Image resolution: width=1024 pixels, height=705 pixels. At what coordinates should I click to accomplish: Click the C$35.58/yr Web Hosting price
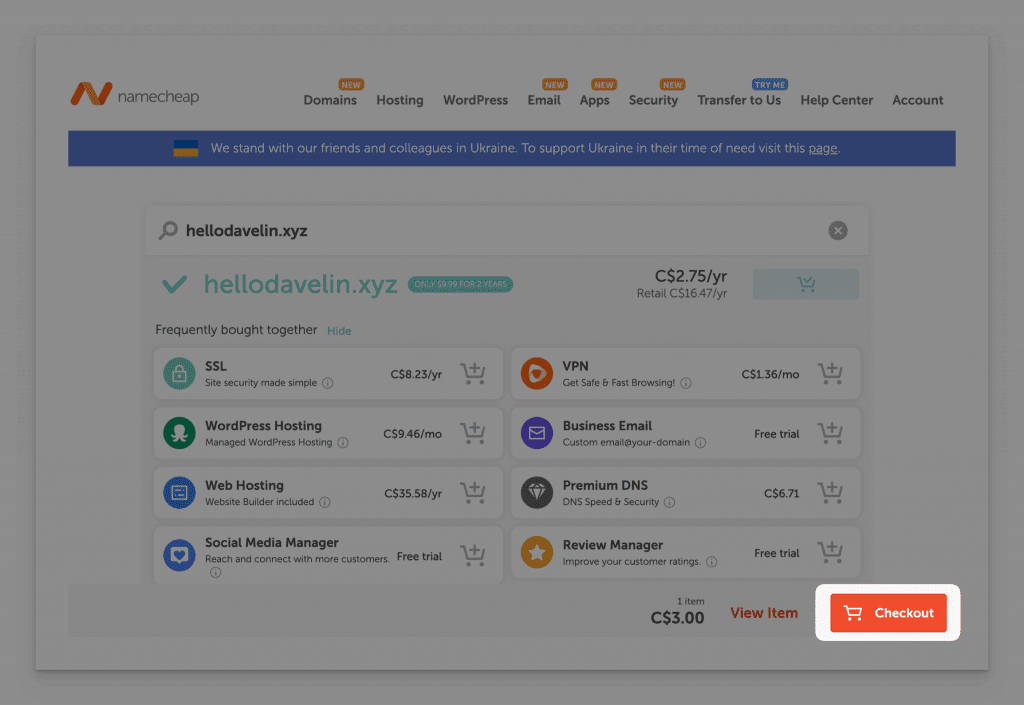coord(413,494)
